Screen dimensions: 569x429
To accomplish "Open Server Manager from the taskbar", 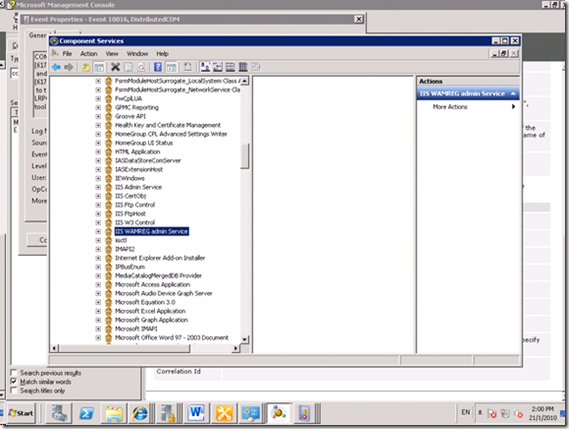I will 59,413.
